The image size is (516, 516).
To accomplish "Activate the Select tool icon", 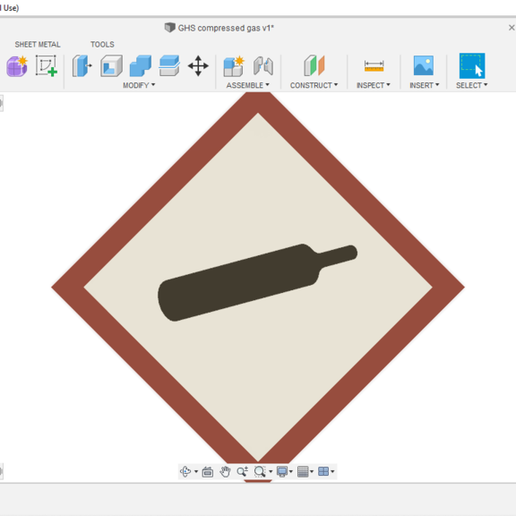I will 472,66.
